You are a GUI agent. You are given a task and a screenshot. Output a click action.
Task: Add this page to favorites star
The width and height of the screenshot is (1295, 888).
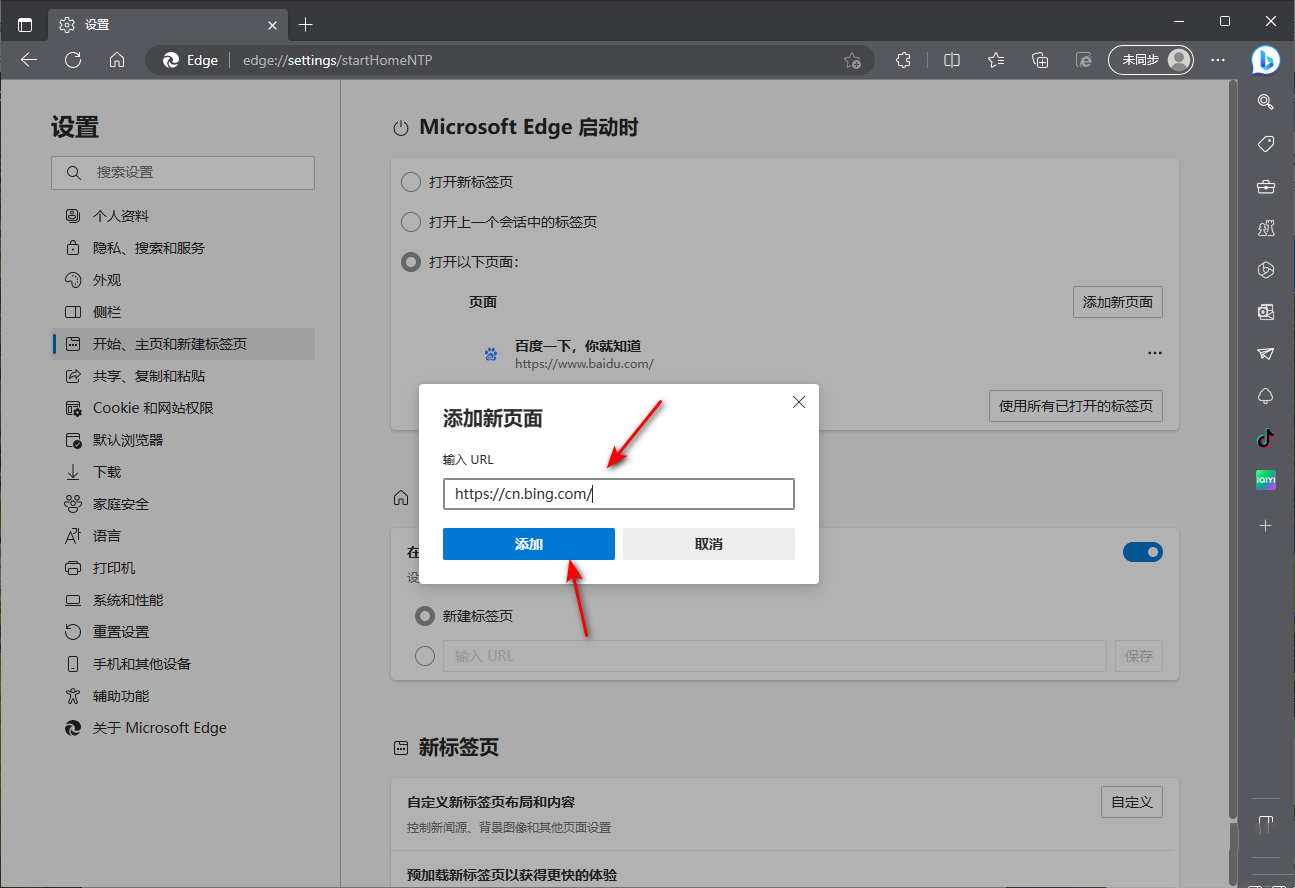[x=852, y=60]
